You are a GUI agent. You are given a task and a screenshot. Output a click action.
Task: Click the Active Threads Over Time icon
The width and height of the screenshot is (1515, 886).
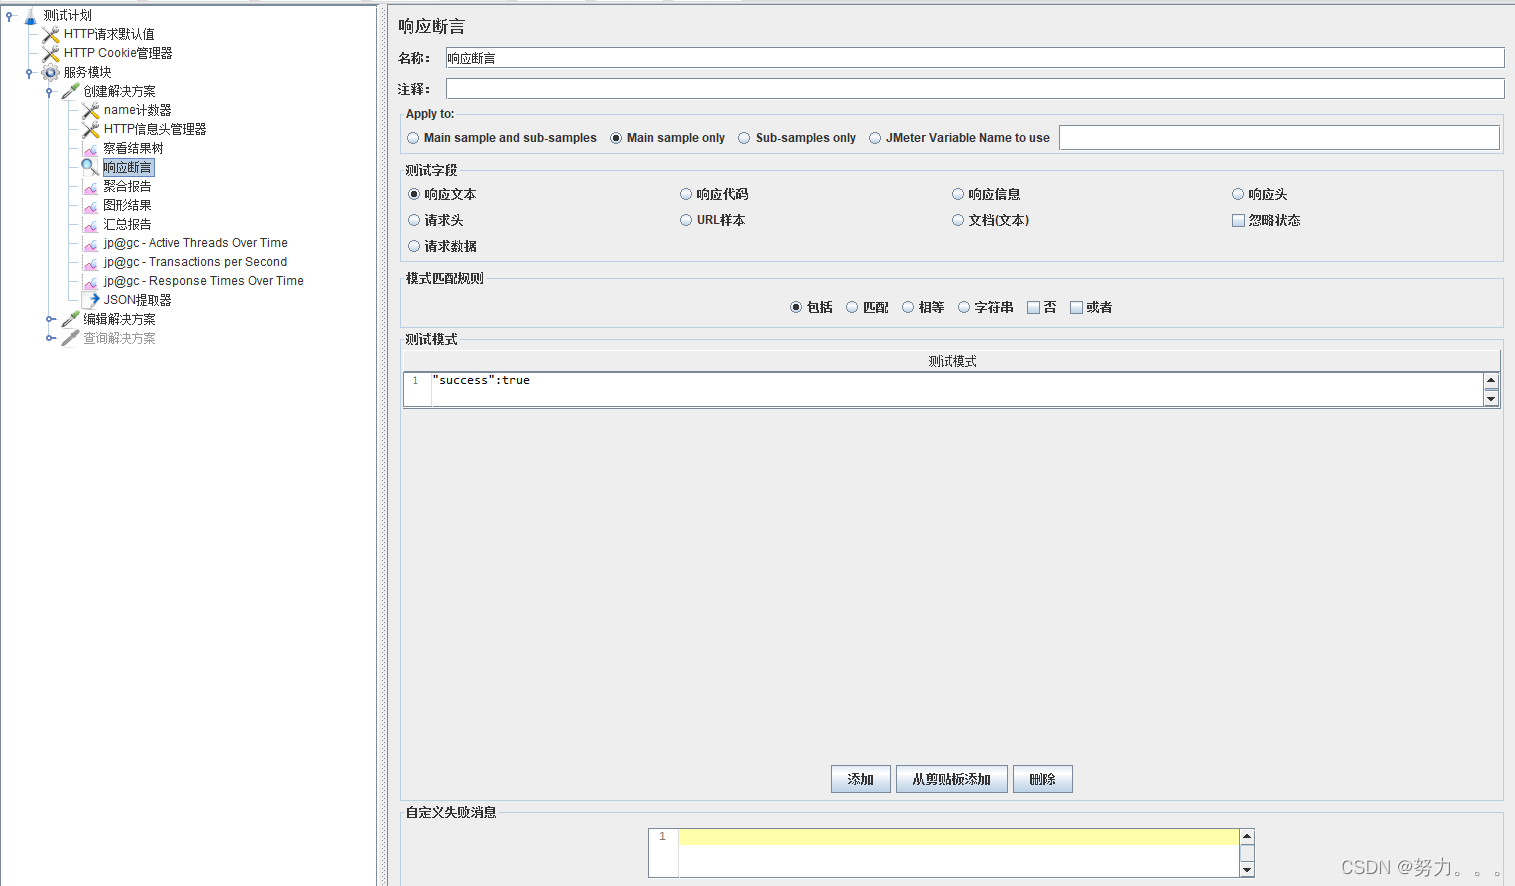point(91,244)
